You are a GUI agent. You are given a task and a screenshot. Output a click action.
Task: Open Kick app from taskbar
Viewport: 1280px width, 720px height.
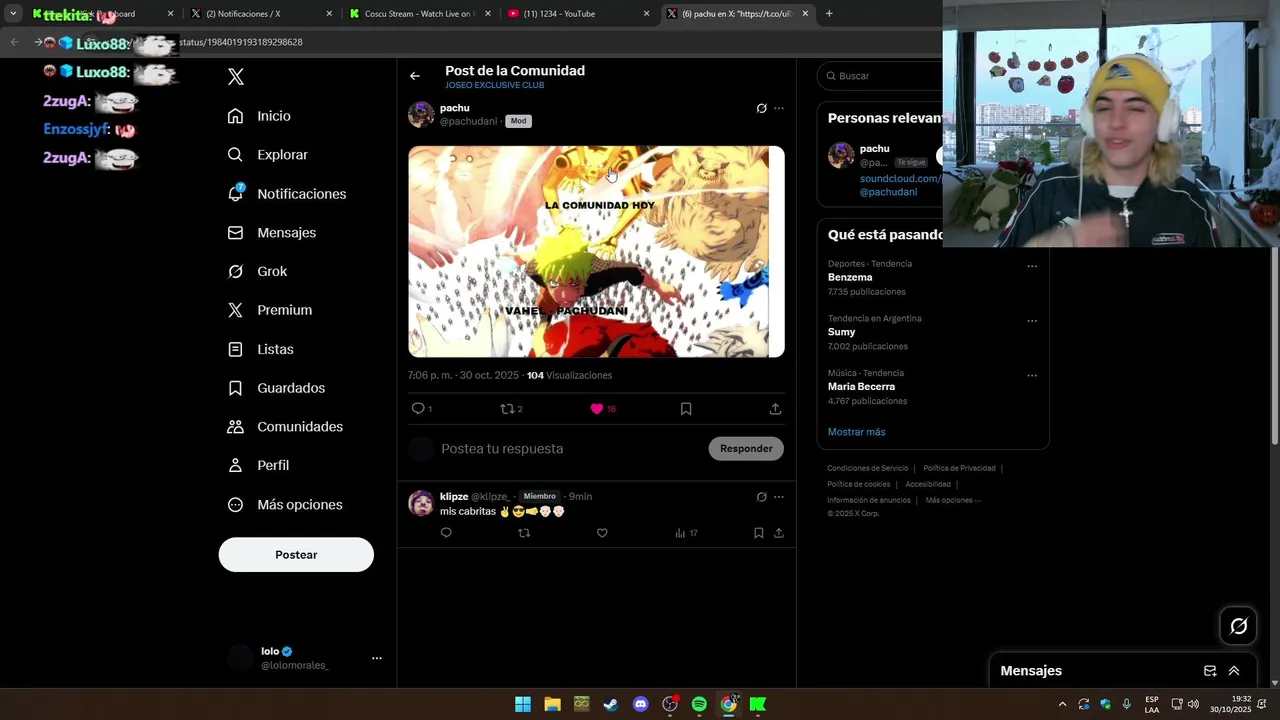(758, 704)
